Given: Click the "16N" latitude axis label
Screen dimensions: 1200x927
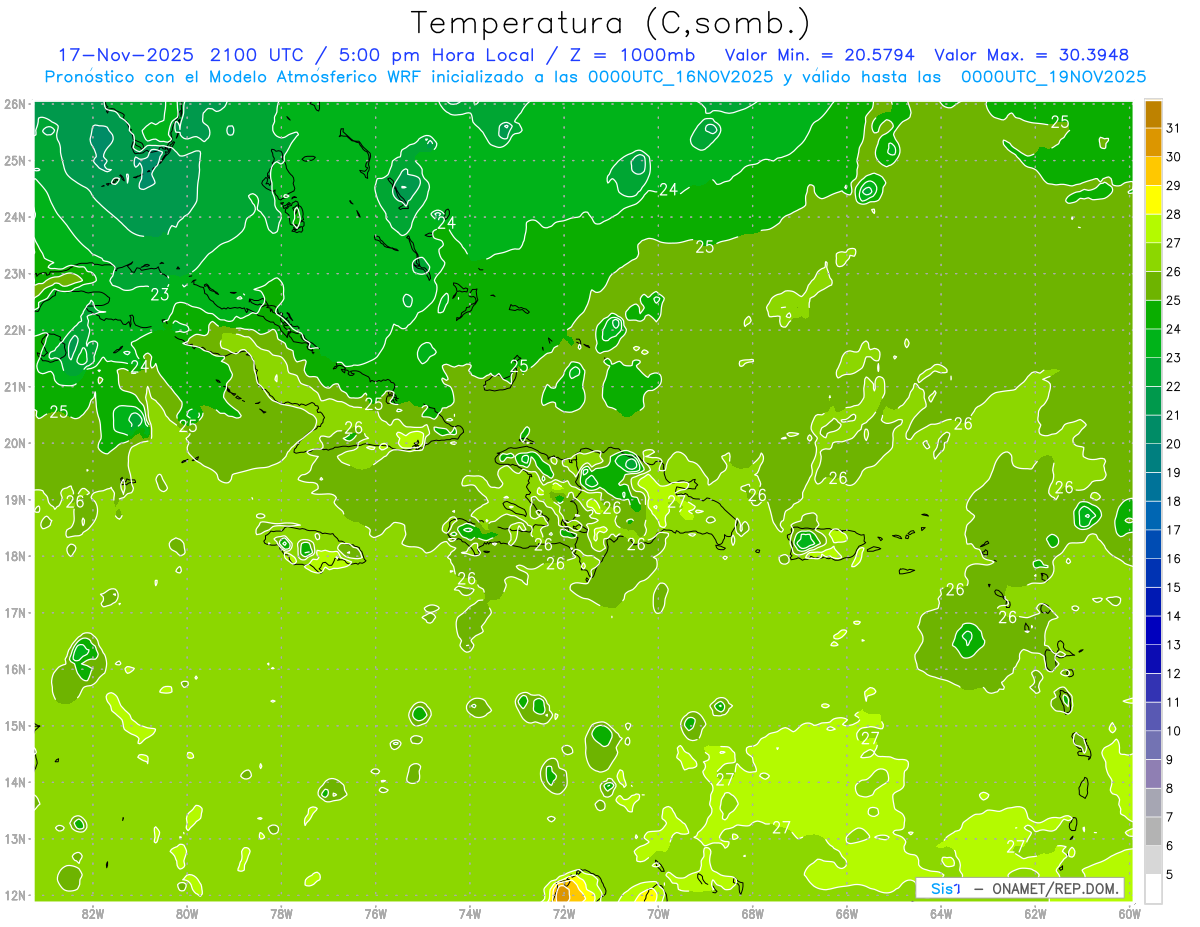Looking at the screenshot, I should (14, 669).
